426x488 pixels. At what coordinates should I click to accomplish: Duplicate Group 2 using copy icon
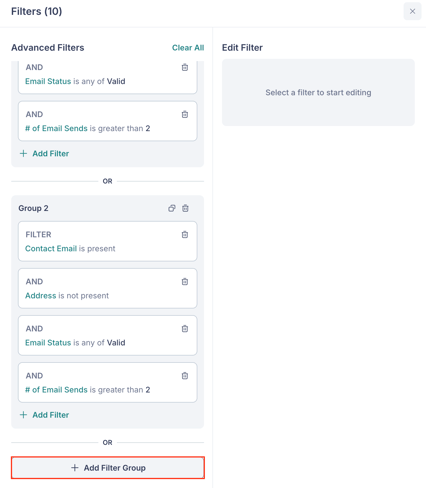point(172,208)
